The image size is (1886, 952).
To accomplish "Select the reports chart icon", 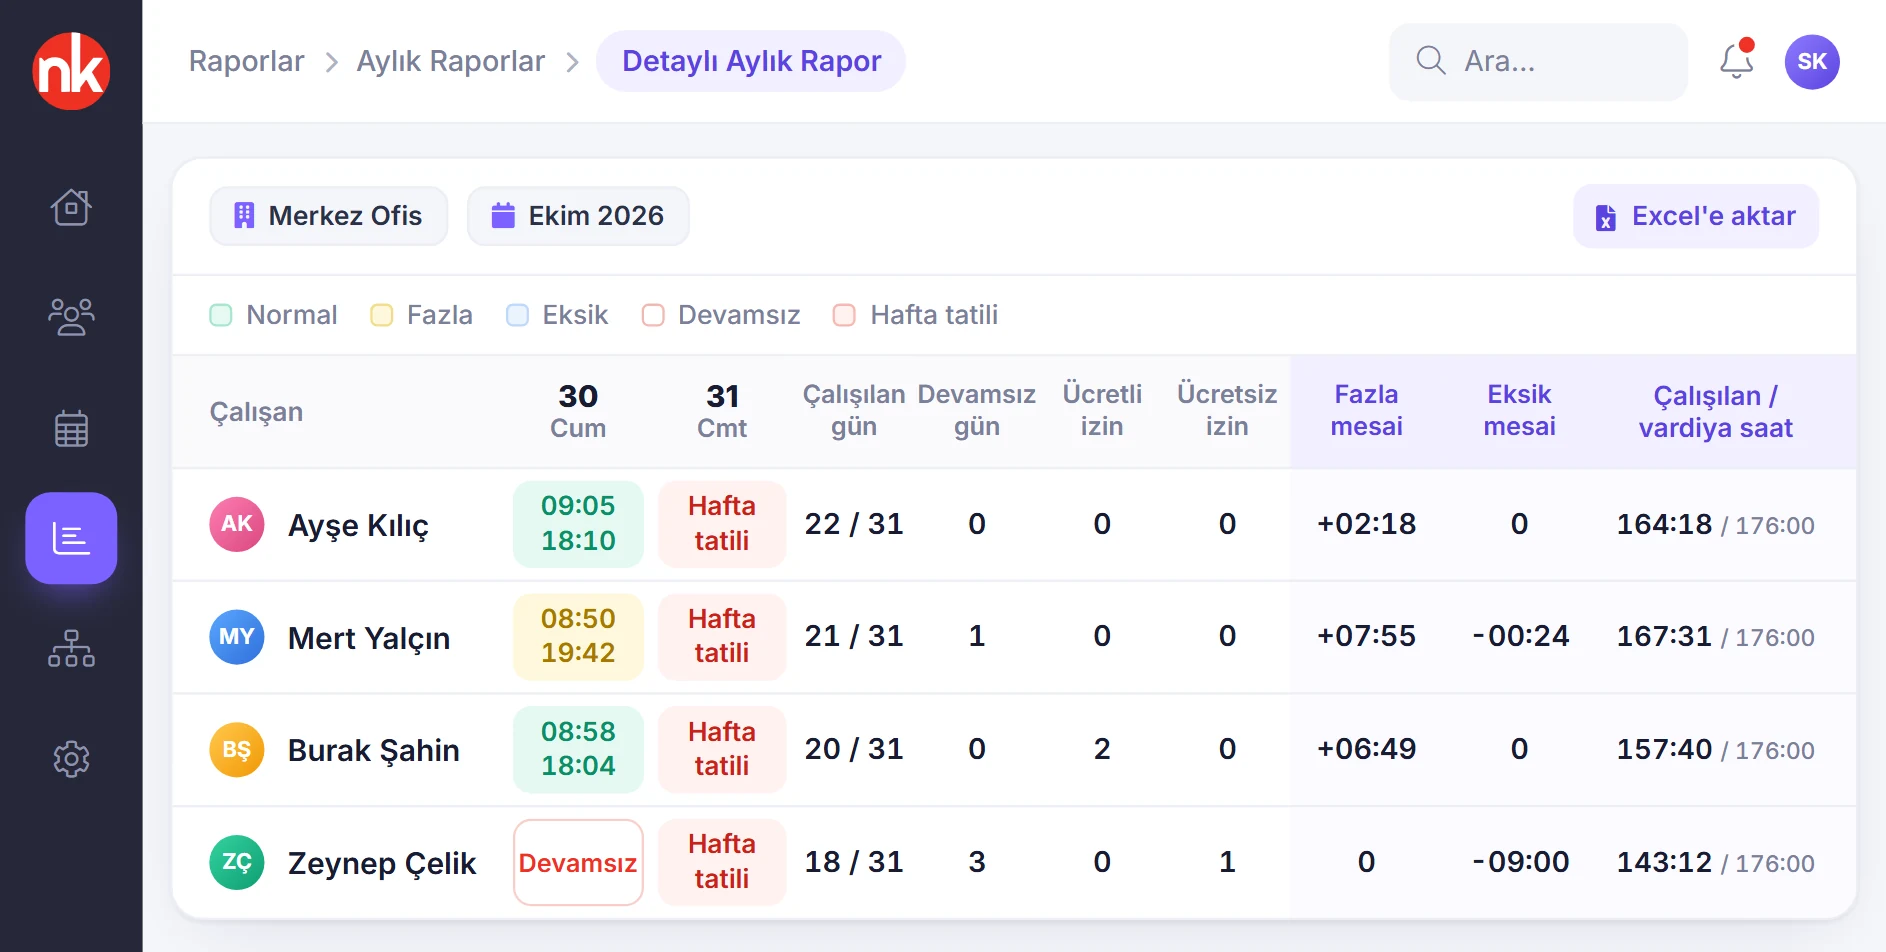I will (71, 538).
